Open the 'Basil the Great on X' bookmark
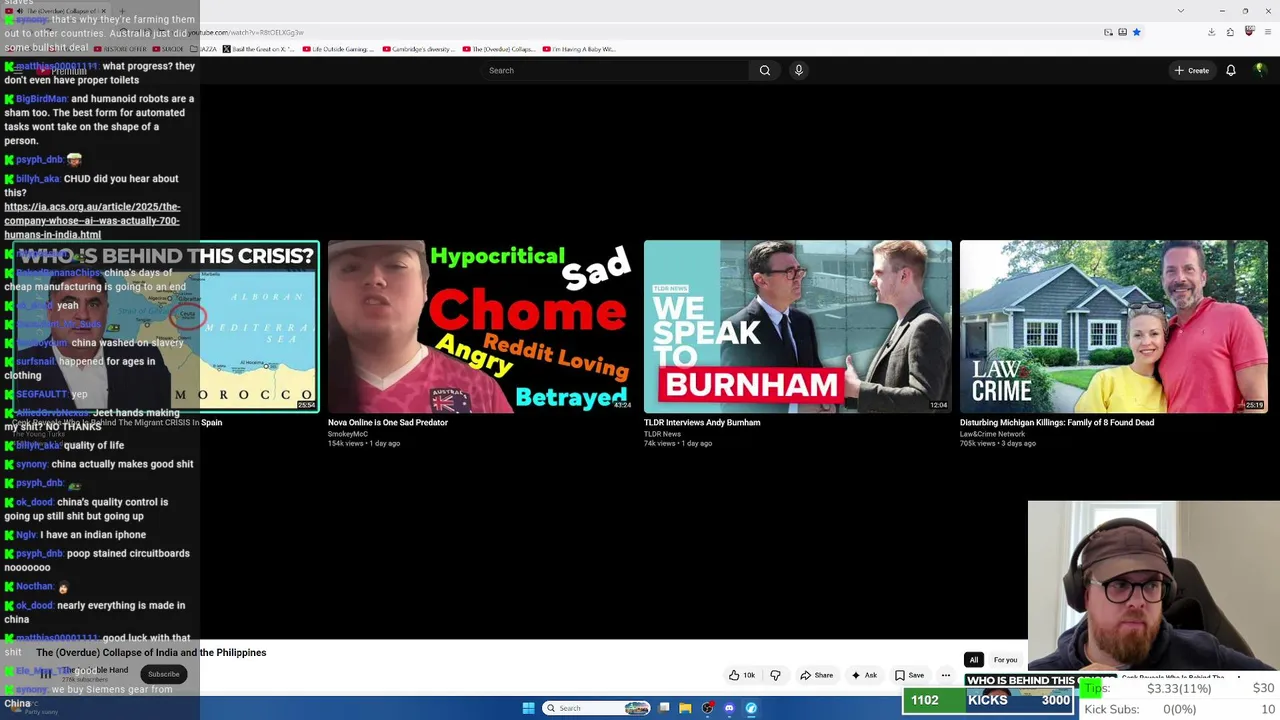 [x=258, y=49]
